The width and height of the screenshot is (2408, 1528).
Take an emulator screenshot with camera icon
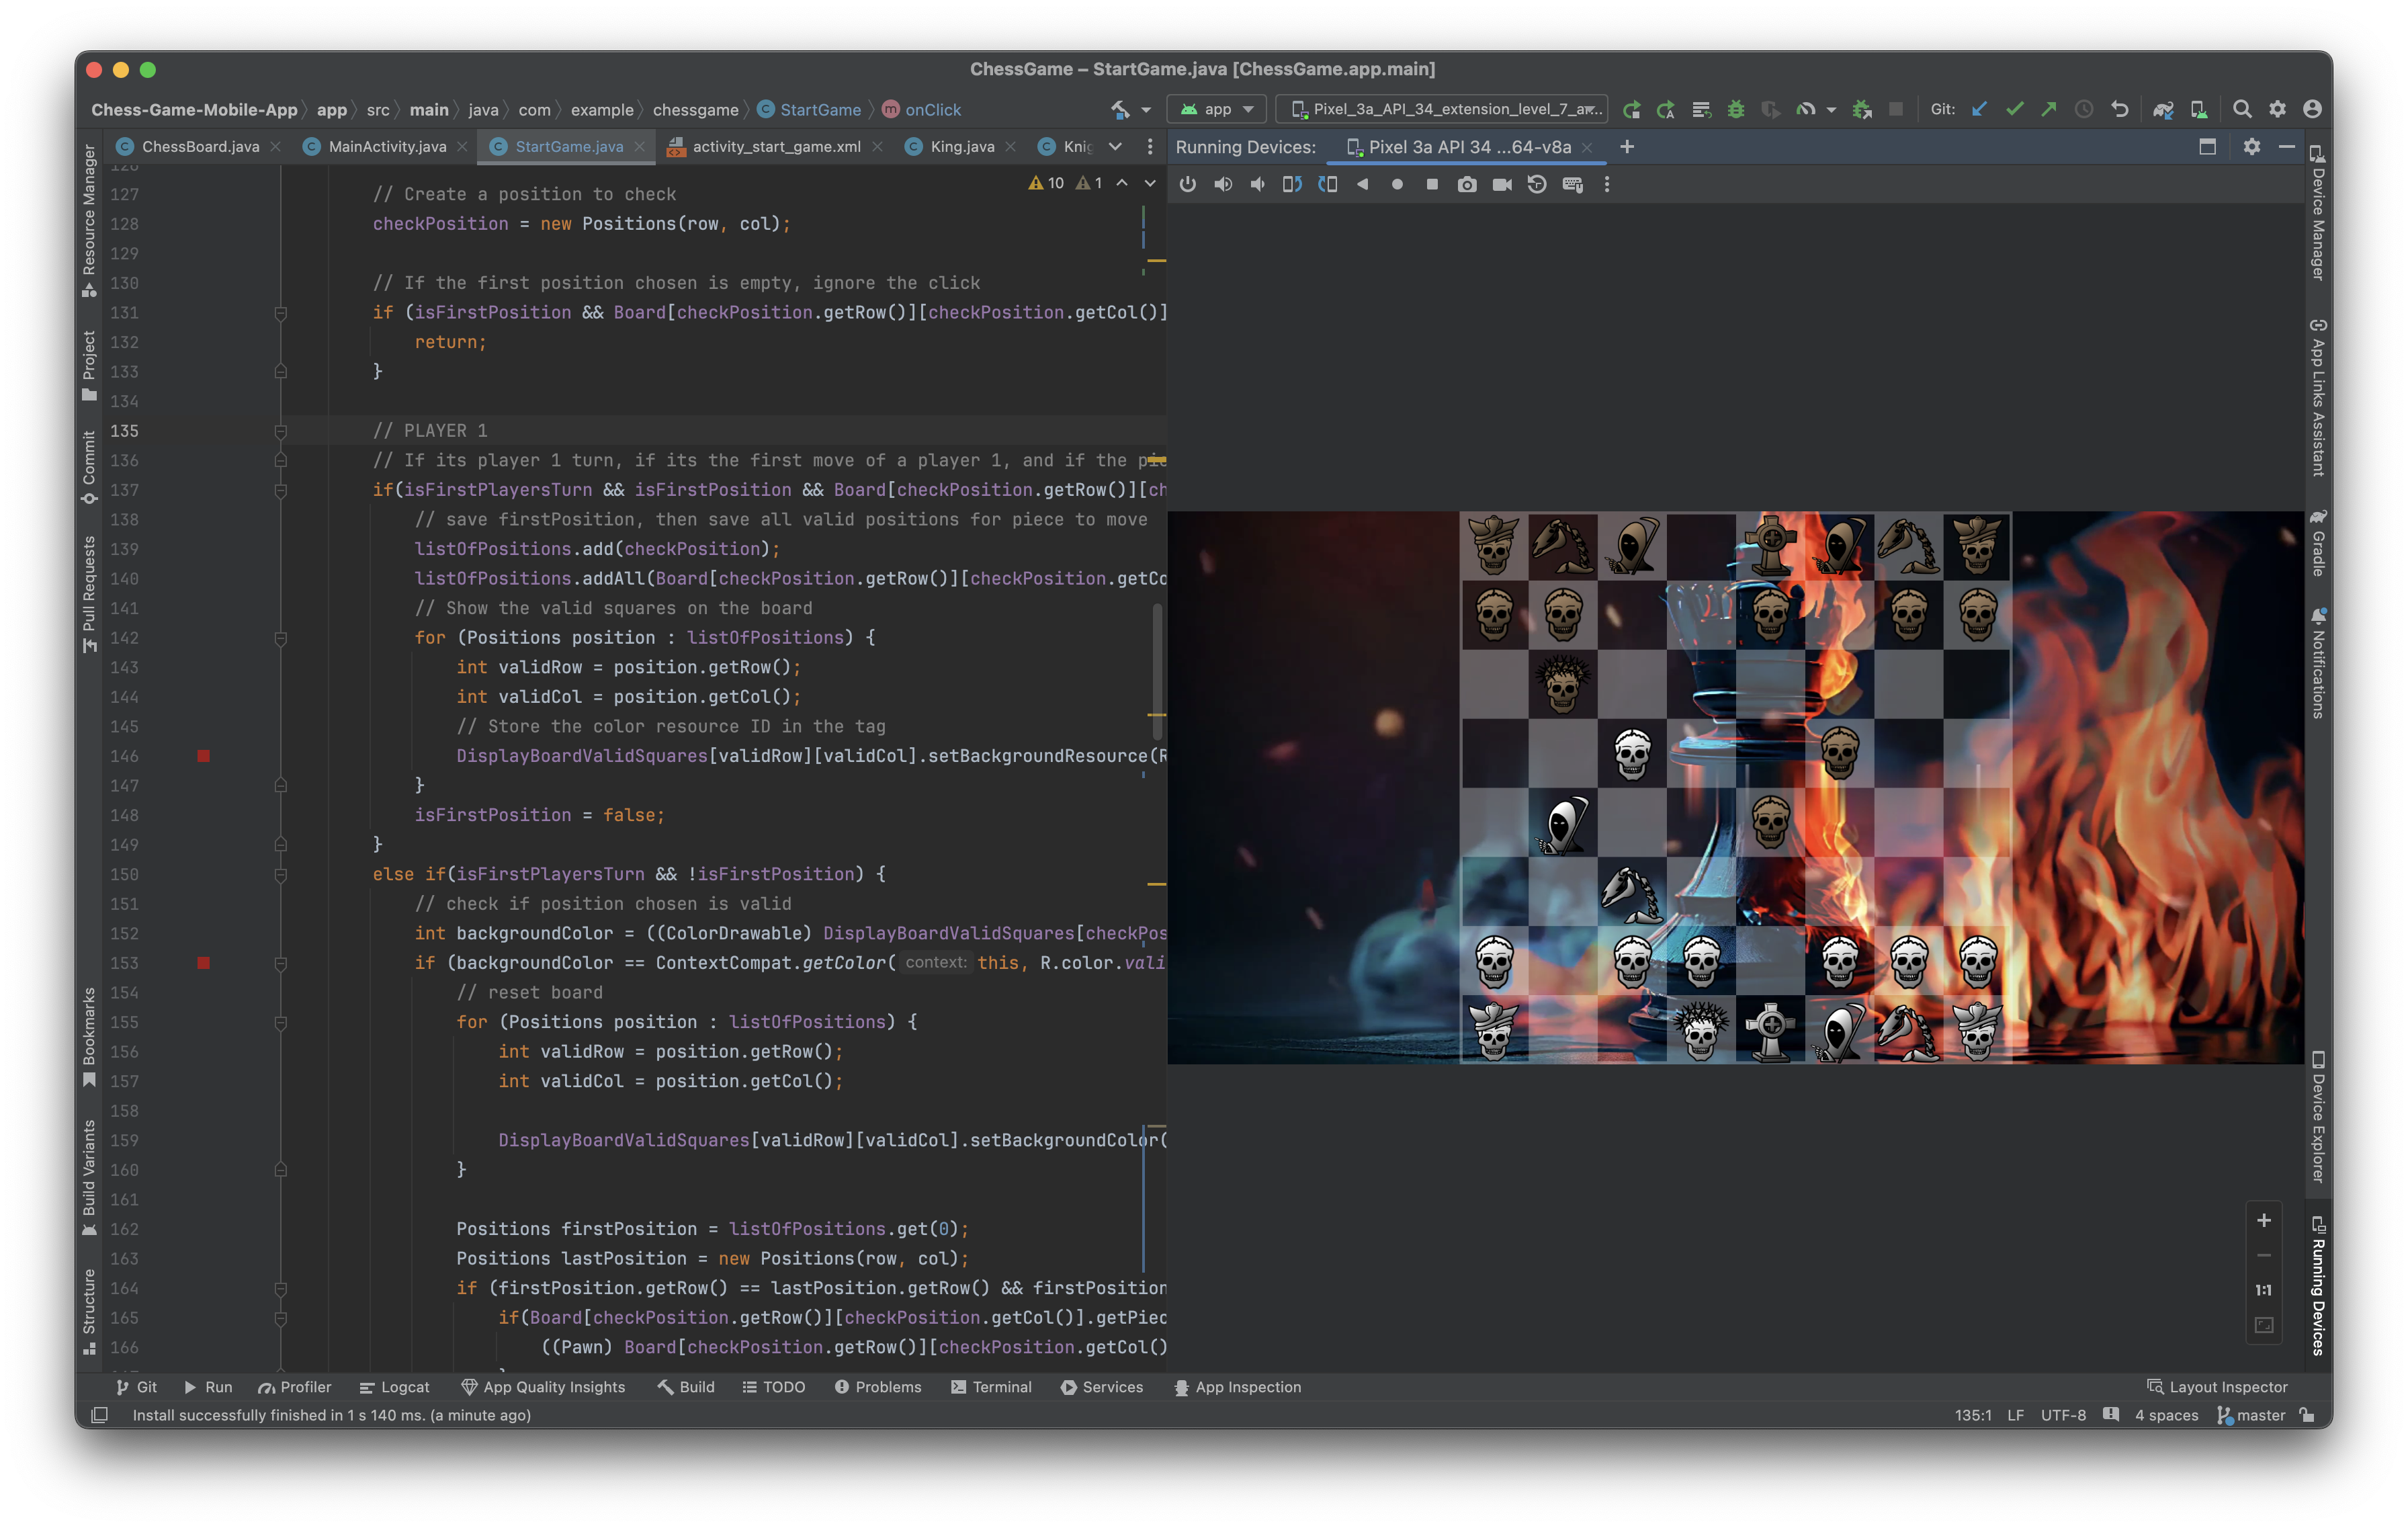coord(1466,185)
